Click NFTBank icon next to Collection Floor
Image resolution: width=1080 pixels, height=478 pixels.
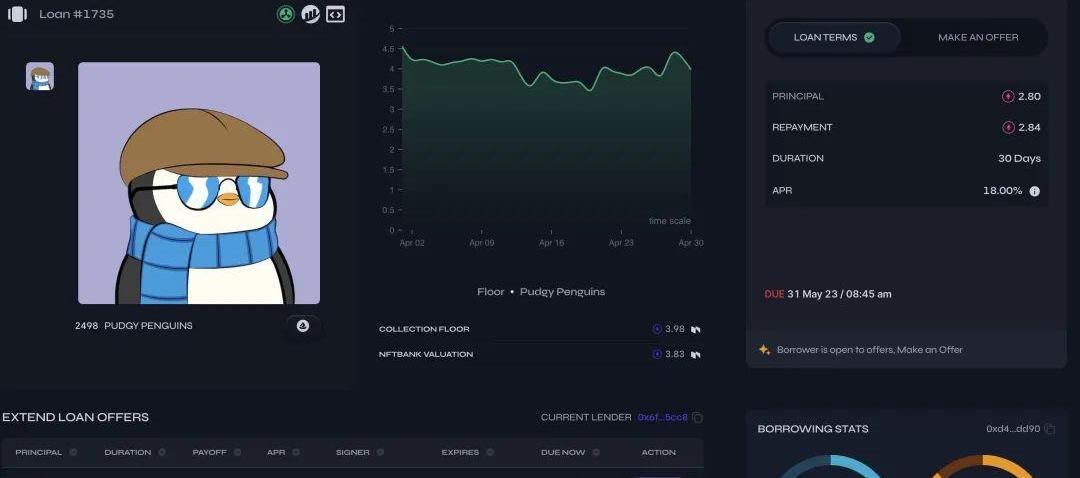coord(695,329)
